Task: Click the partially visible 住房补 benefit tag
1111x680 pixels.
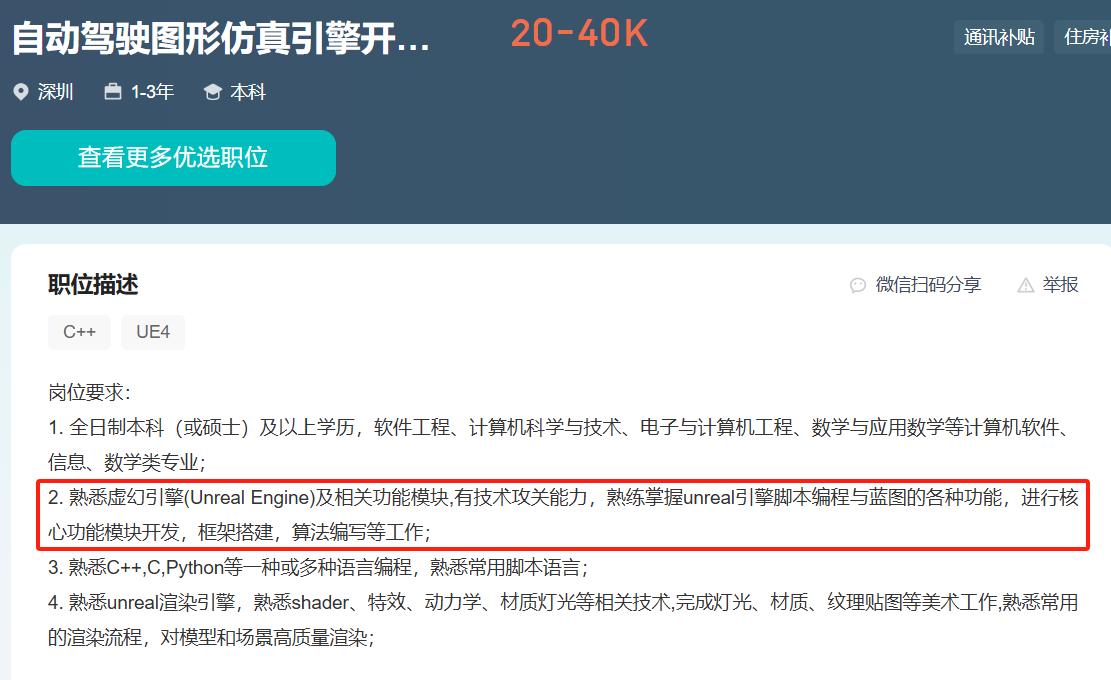Action: point(1084,38)
